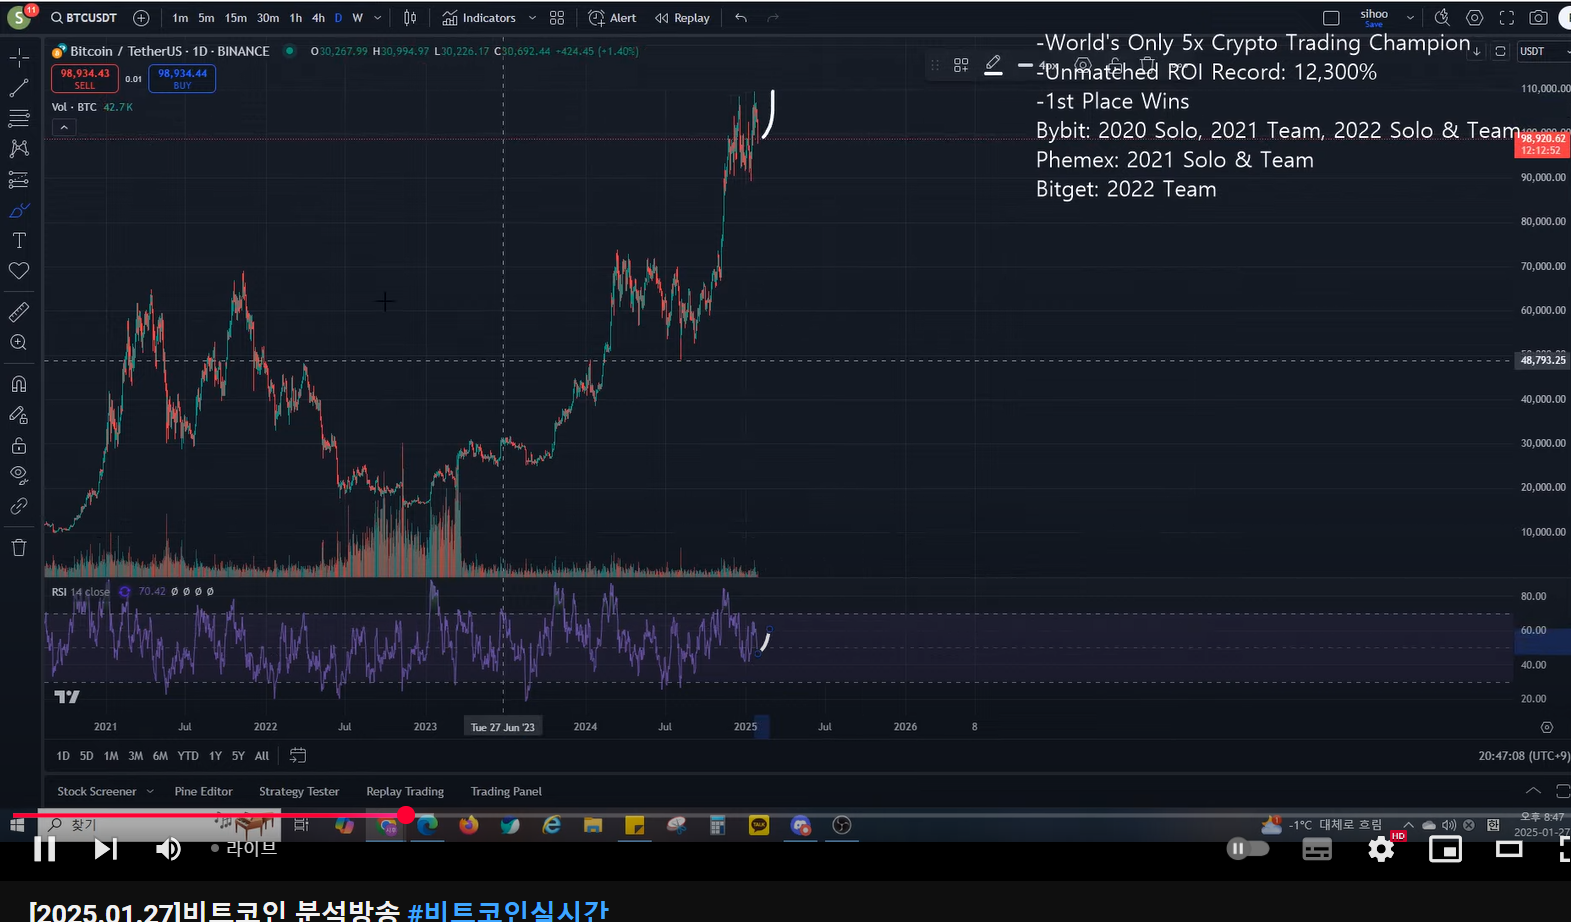Click the compare or add symbol plus icon
Screen dimensions: 1571x922
click(141, 18)
